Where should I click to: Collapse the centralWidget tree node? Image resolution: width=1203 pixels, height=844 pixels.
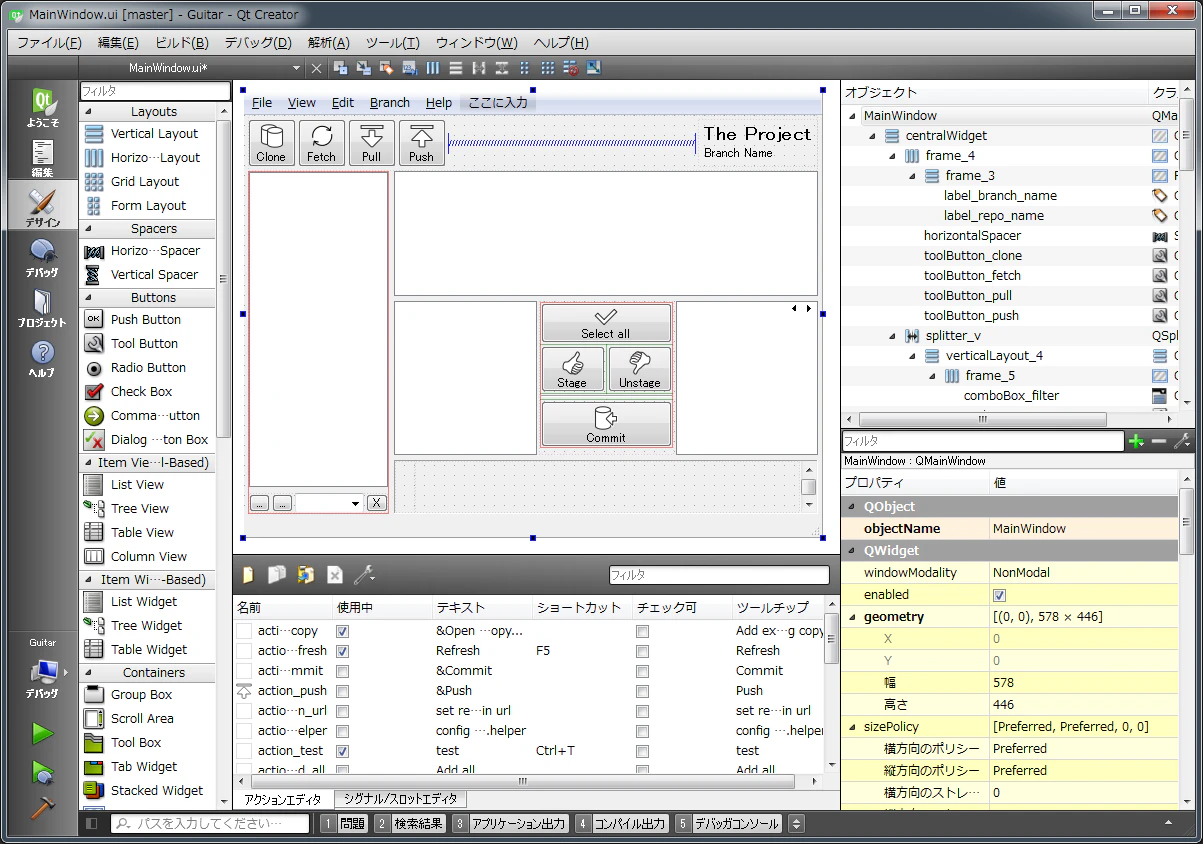873,136
